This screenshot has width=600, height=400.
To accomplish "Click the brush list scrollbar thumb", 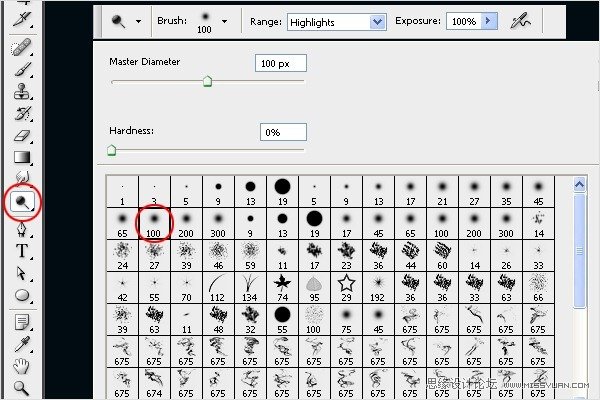I will 579,251.
